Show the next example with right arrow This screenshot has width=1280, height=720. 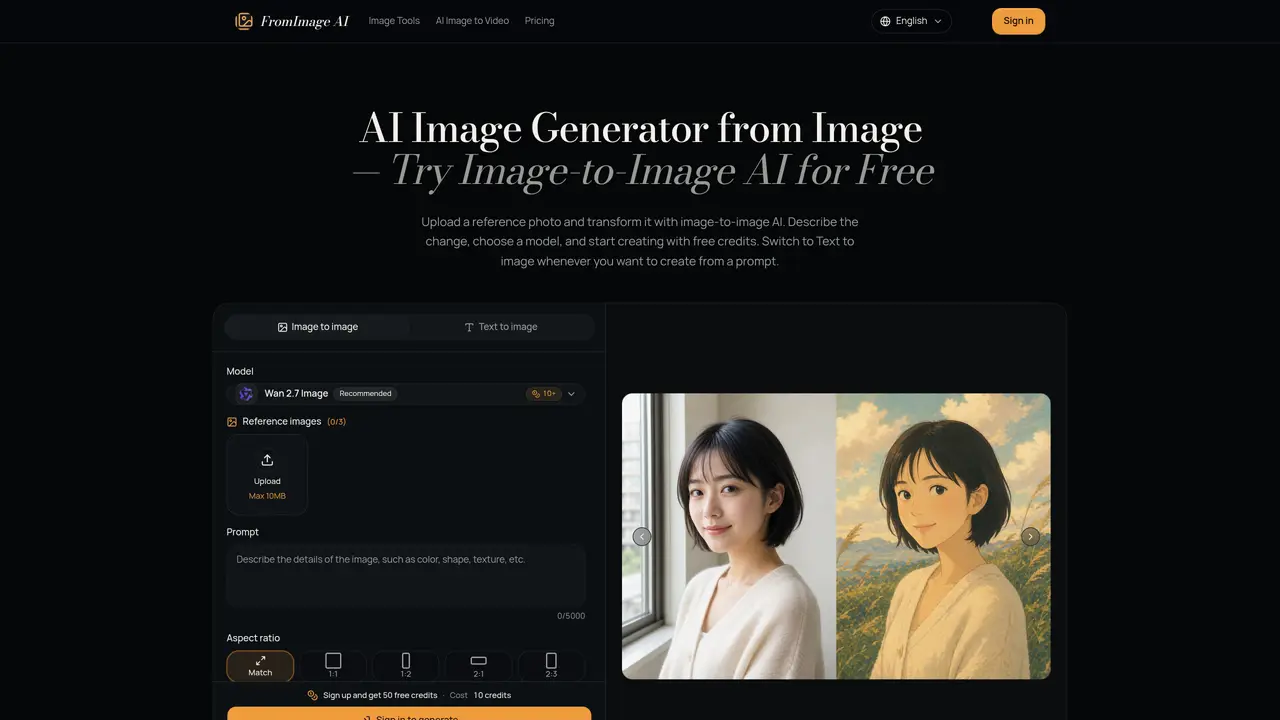[x=1030, y=537]
